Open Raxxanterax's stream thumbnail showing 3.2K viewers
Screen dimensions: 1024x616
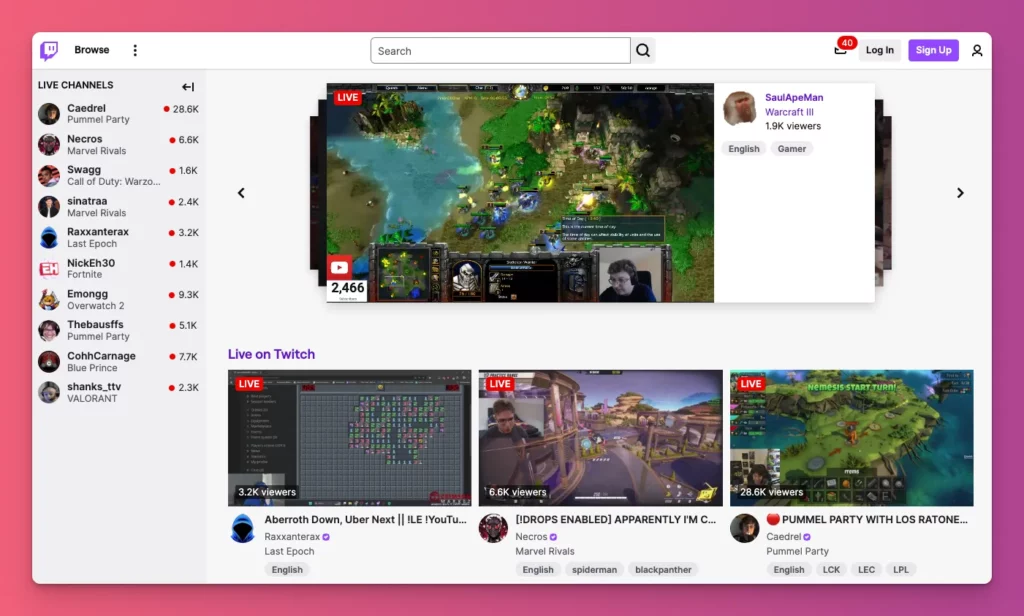(x=349, y=437)
